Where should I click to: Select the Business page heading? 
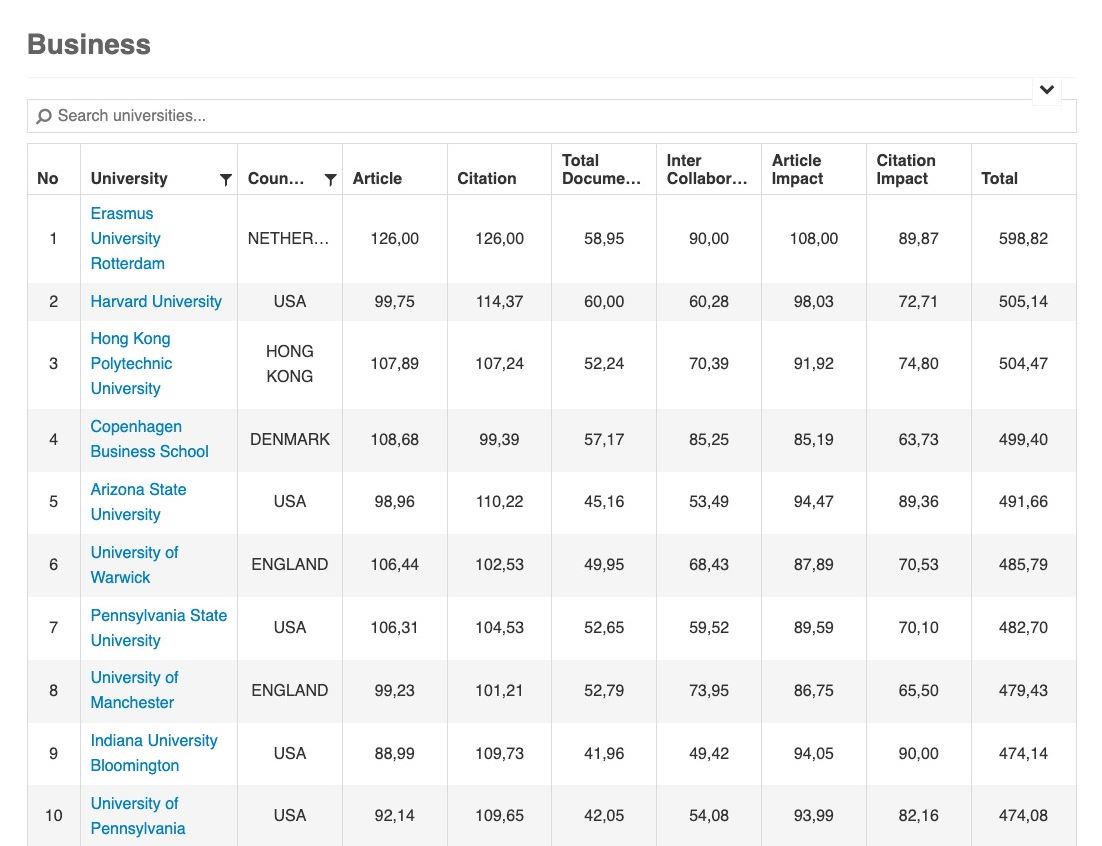89,44
